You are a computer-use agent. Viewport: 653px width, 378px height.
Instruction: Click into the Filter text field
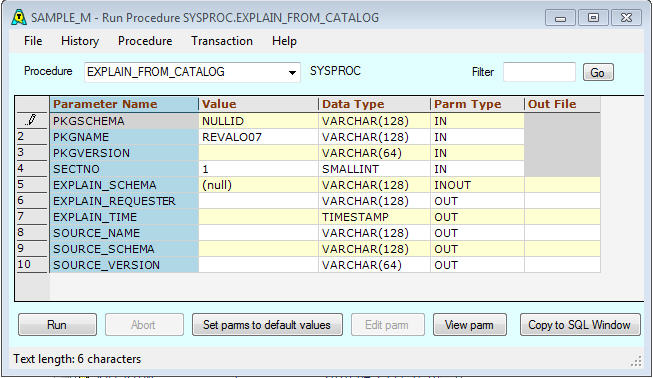[x=539, y=72]
